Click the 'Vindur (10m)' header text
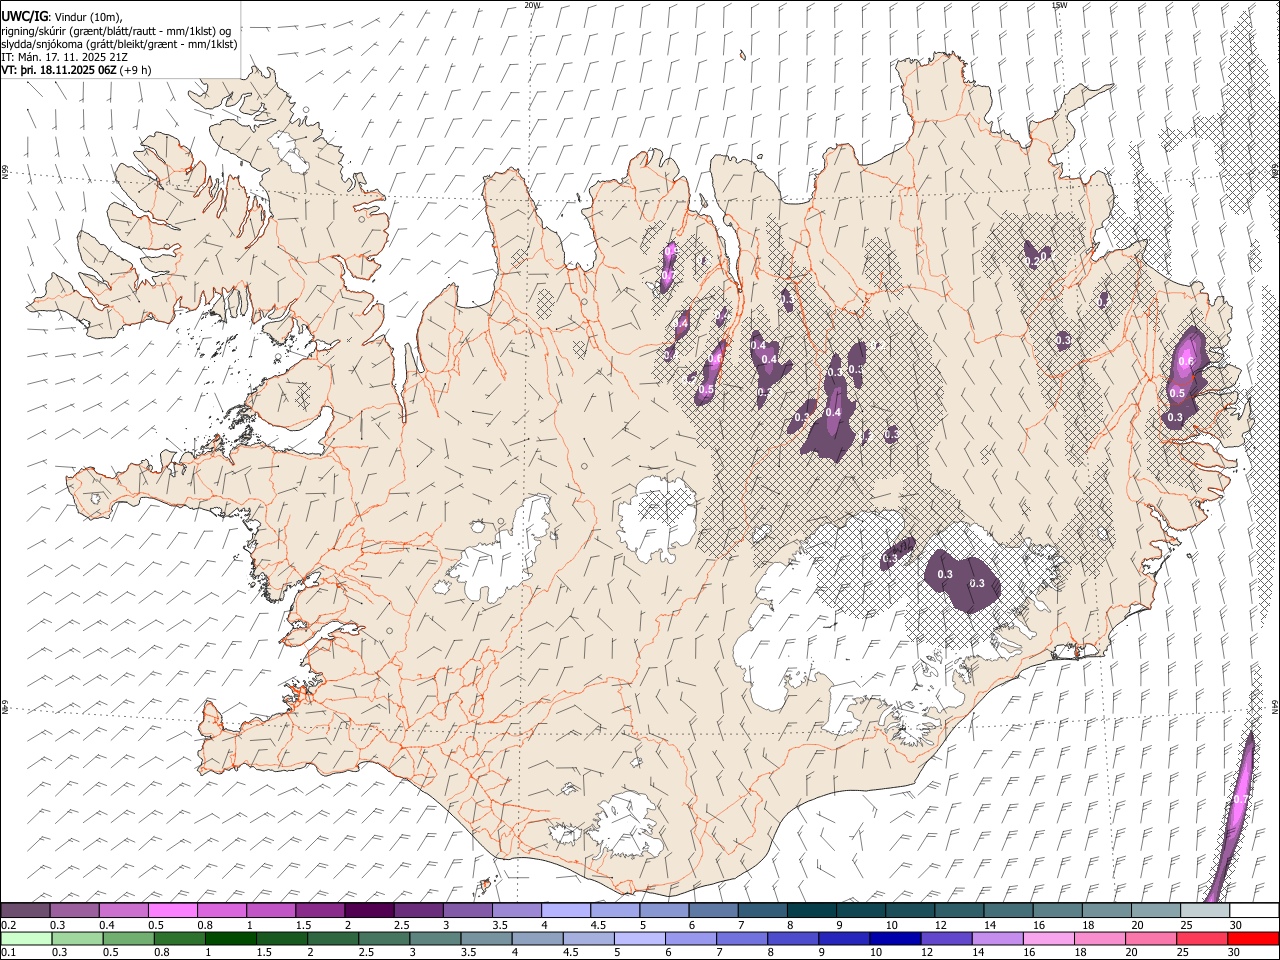The image size is (1280, 960). [87, 16]
